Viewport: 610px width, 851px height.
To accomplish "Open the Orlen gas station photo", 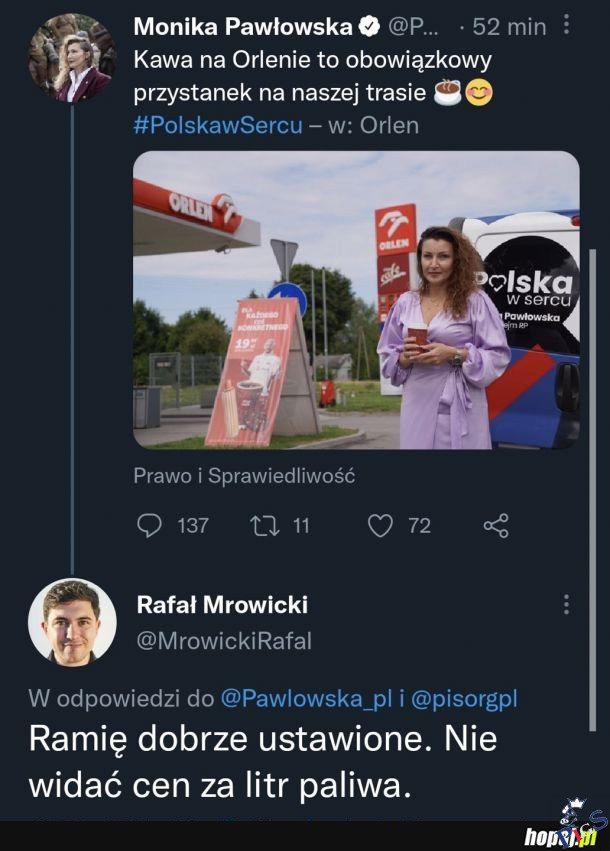I will pyautogui.click(x=356, y=300).
